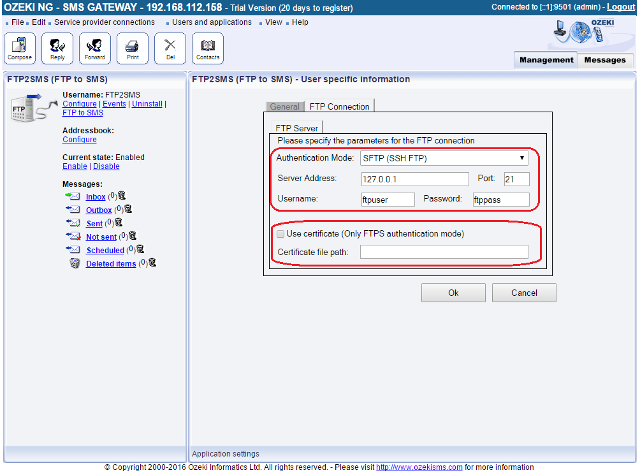Open the Not sent folder link
The height and width of the screenshot is (475, 640).
point(101,237)
